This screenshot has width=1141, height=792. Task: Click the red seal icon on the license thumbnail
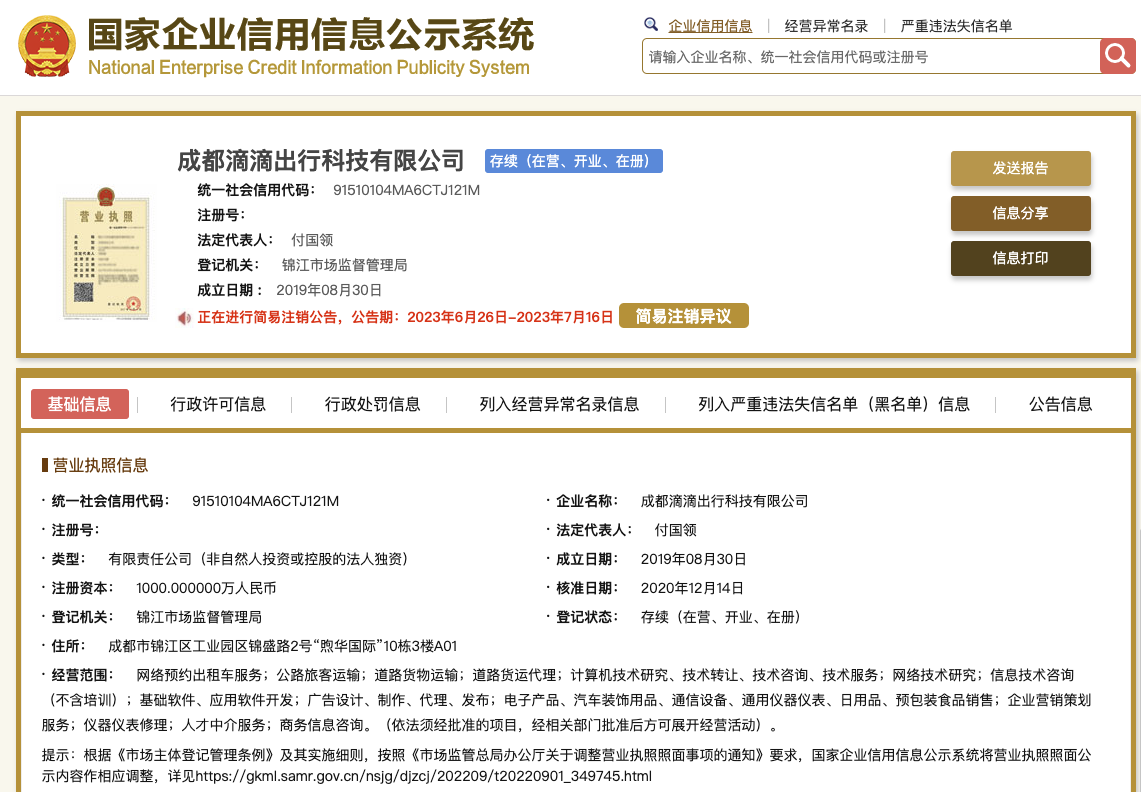(133, 303)
